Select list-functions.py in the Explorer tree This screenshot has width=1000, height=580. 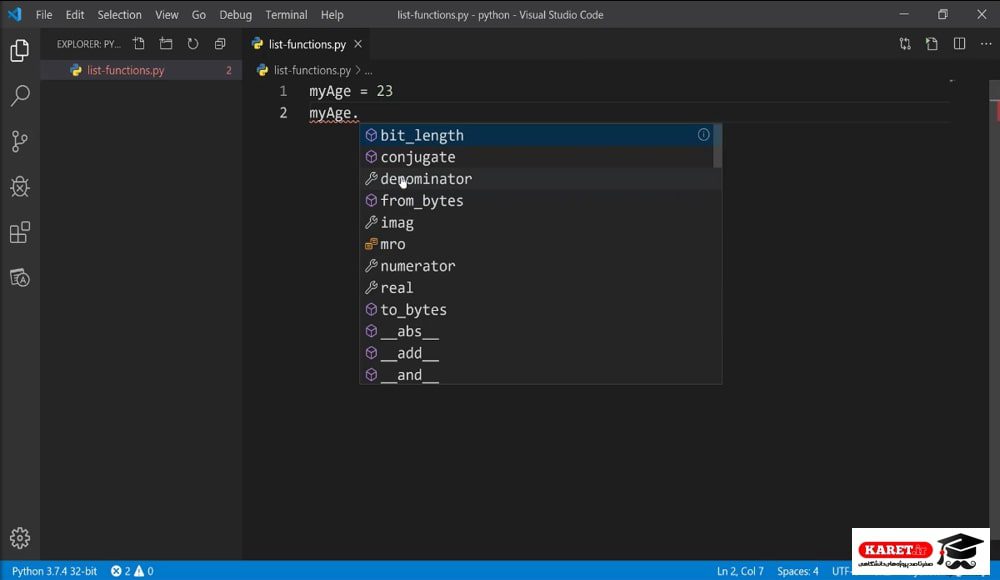coord(141,70)
